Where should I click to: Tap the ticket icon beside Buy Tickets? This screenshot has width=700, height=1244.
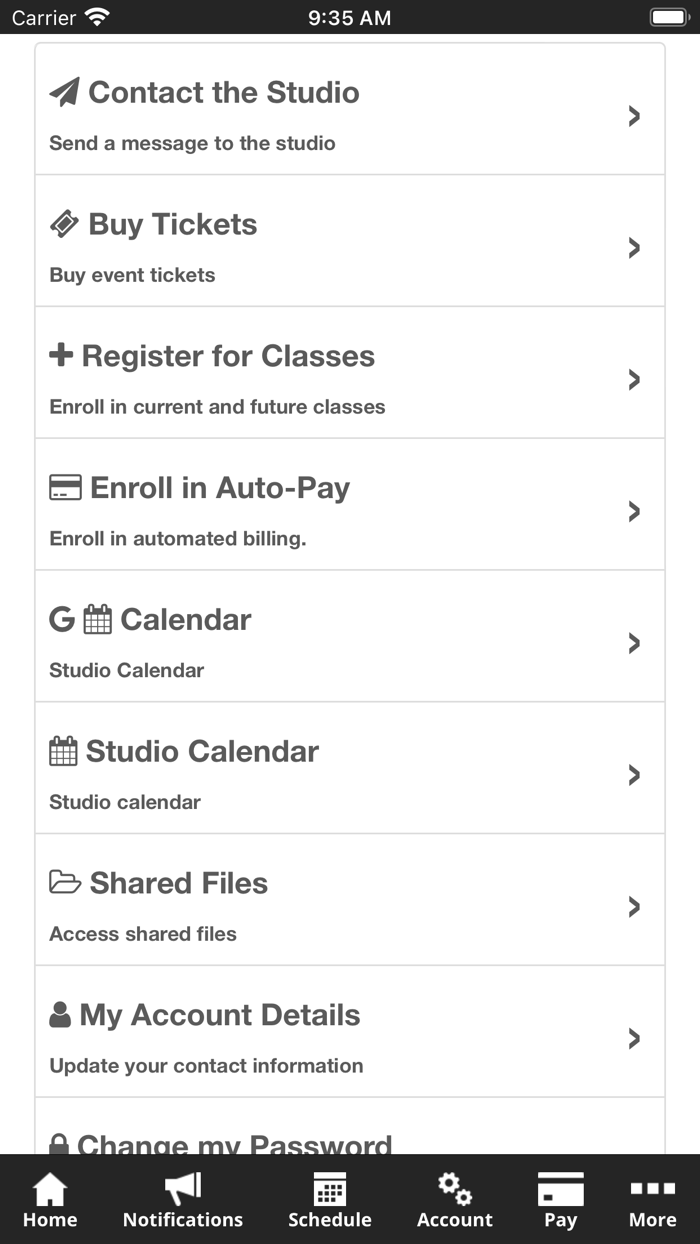64,224
